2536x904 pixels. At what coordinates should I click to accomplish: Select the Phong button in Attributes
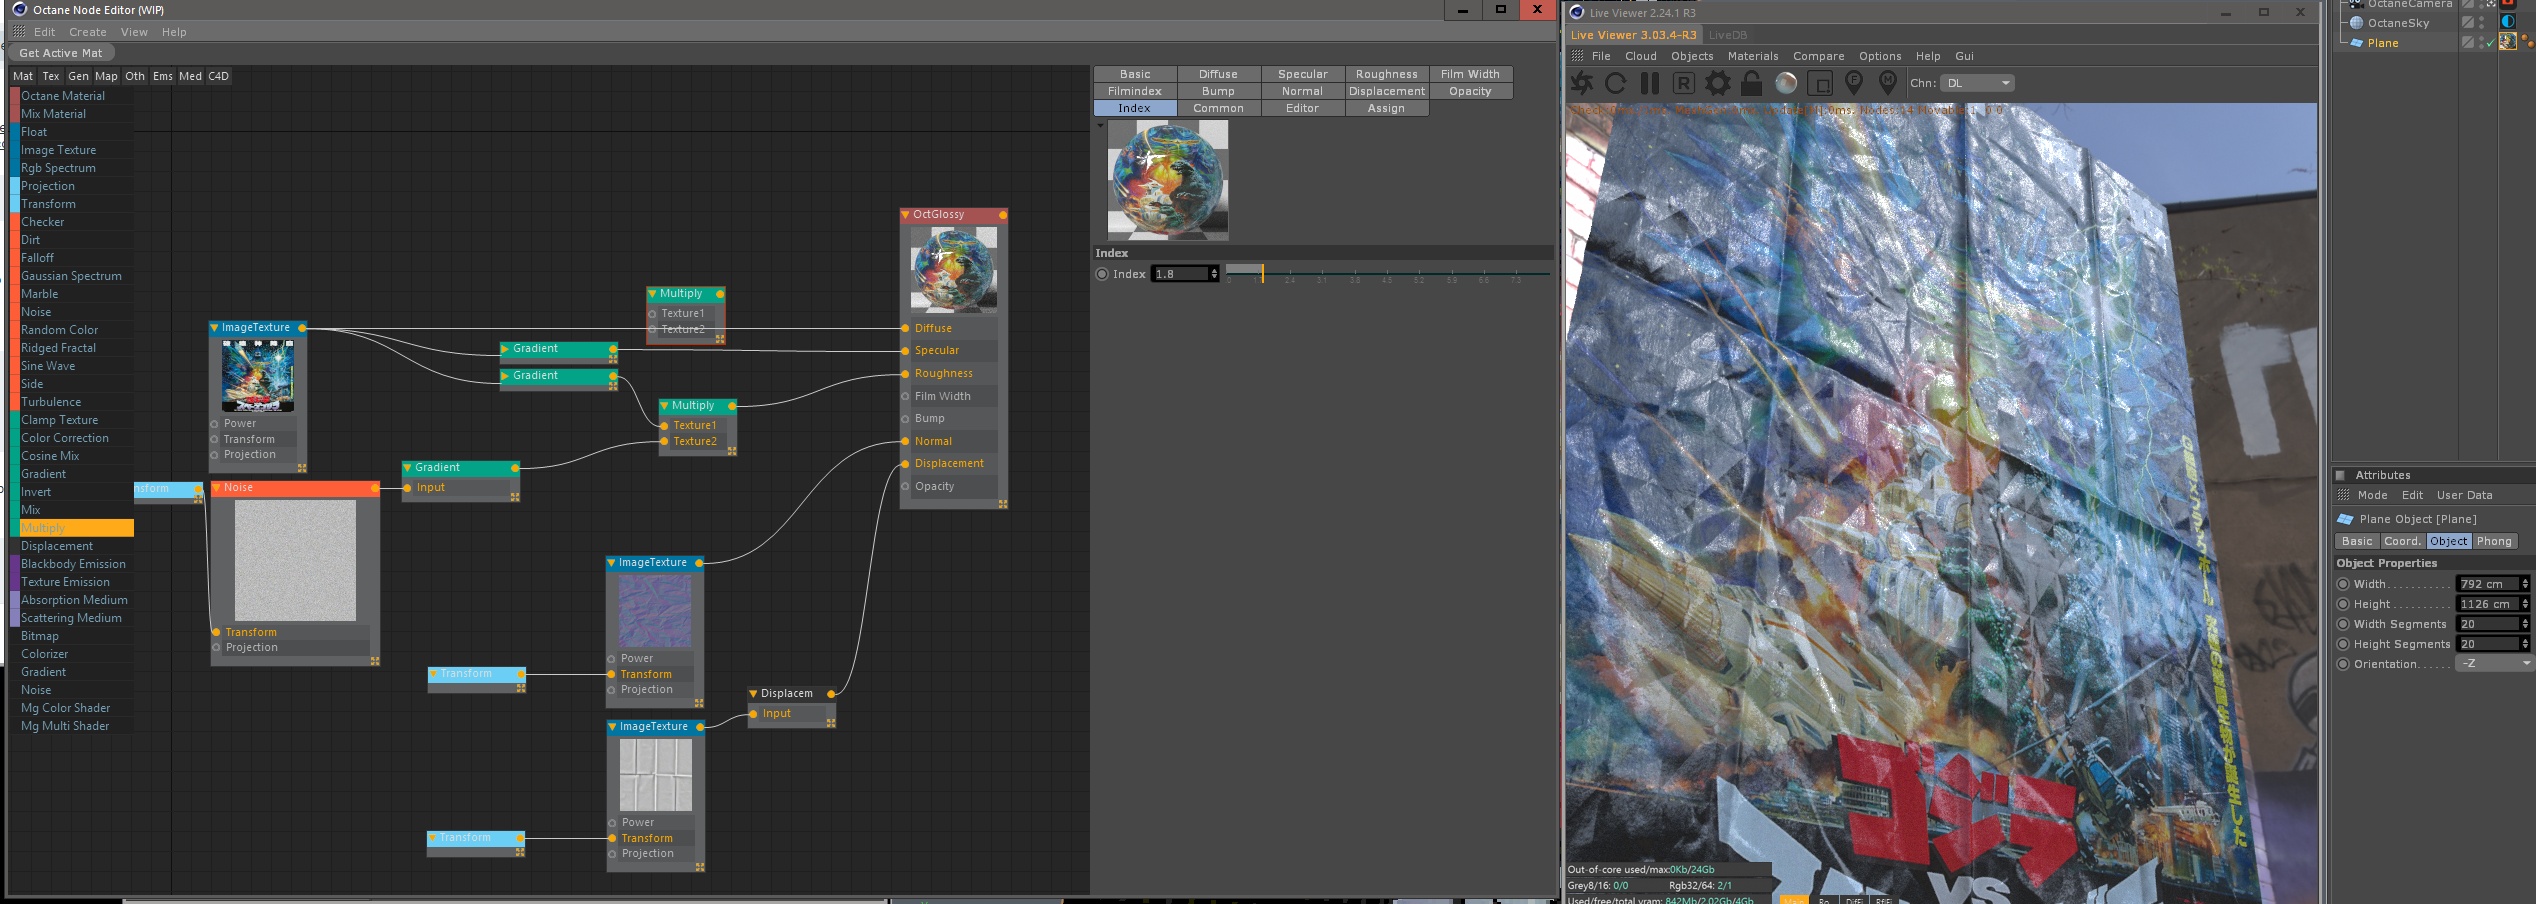tap(2494, 541)
